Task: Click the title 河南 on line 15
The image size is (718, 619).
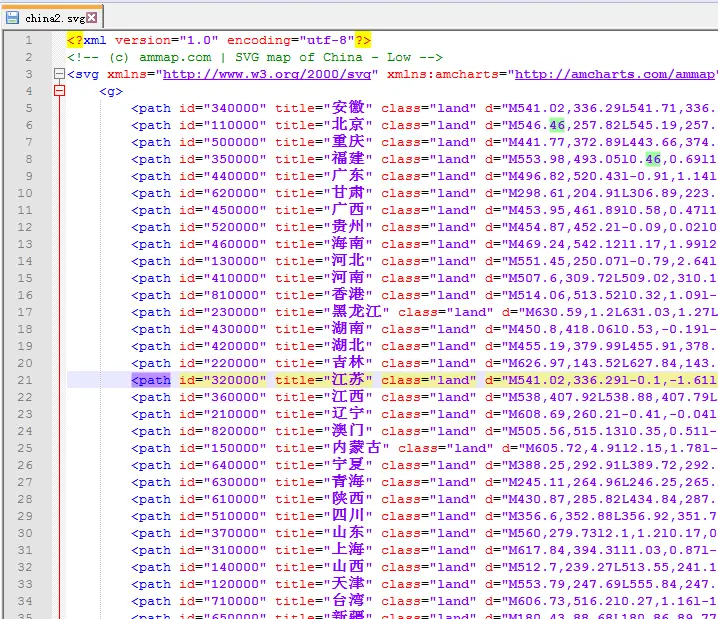Action: (x=348, y=277)
